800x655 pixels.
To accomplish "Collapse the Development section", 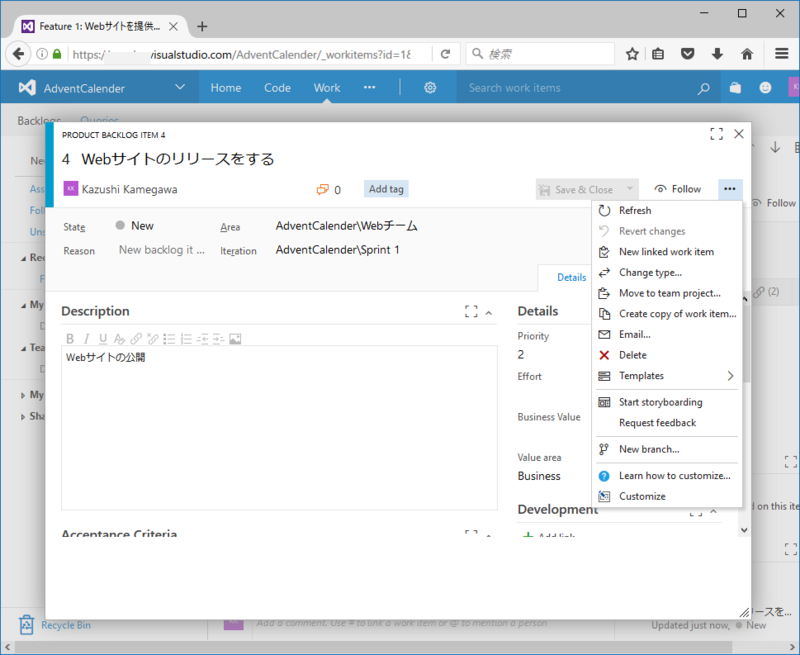I will 713,511.
